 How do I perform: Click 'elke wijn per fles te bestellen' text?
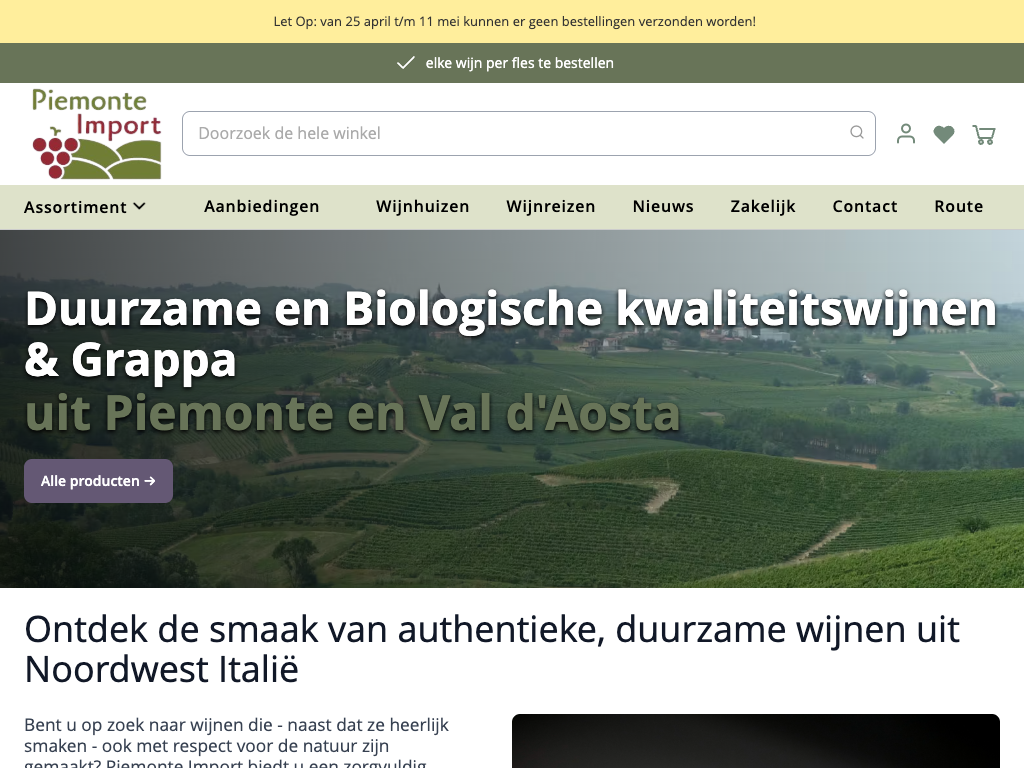(x=519, y=63)
